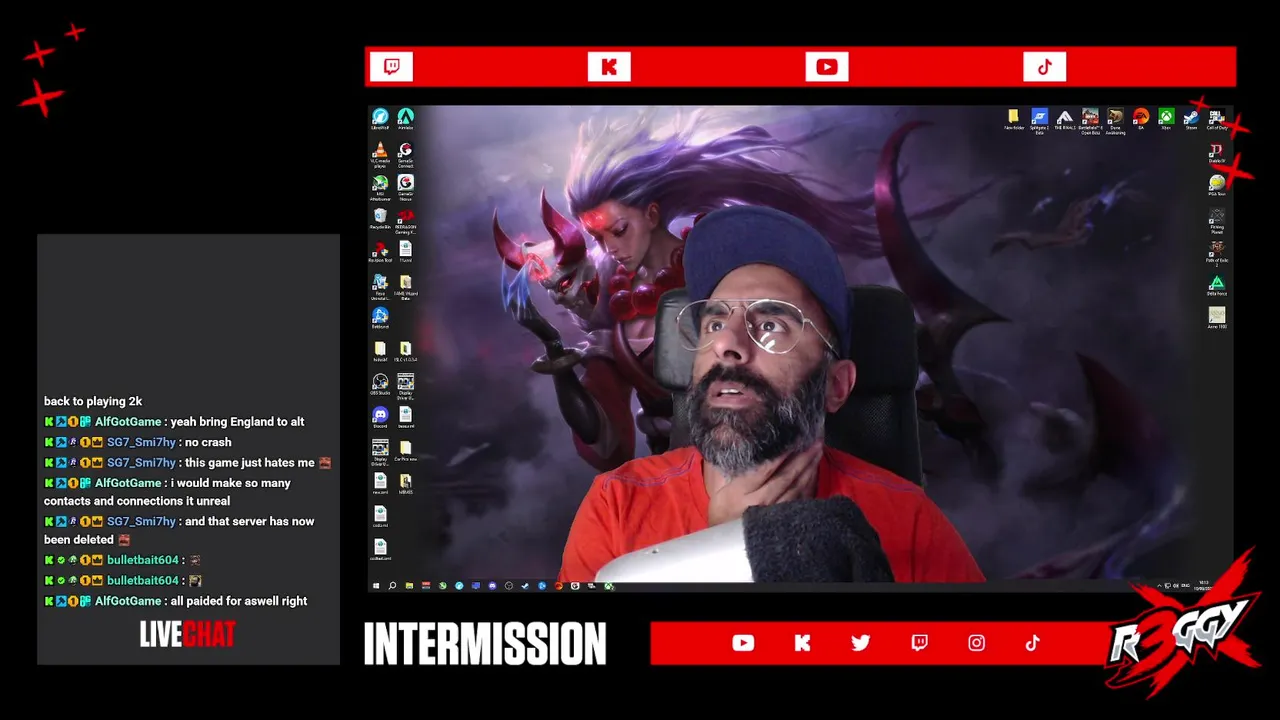Viewport: 1280px width, 720px height.
Task: Open the Anno 1800 desktop shortcut
Action: click(1217, 319)
